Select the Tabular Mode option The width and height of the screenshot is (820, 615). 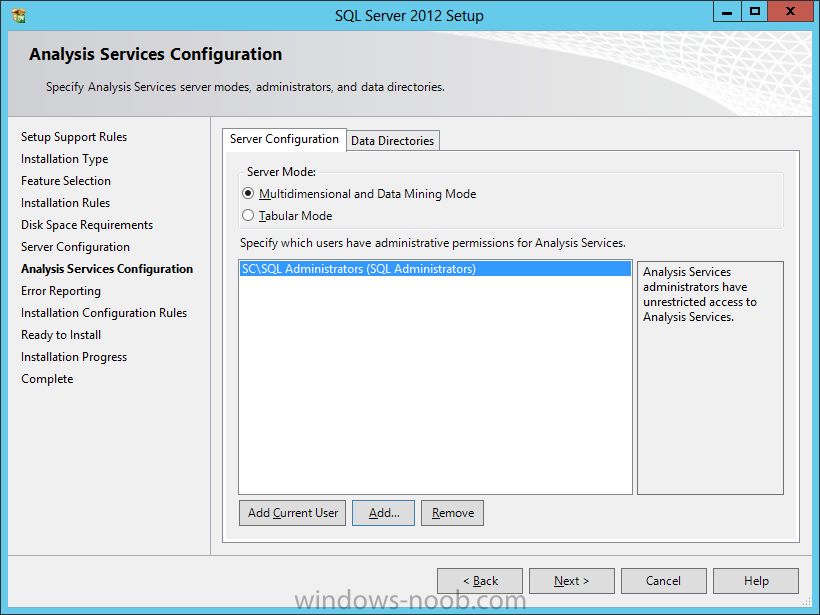click(287, 216)
